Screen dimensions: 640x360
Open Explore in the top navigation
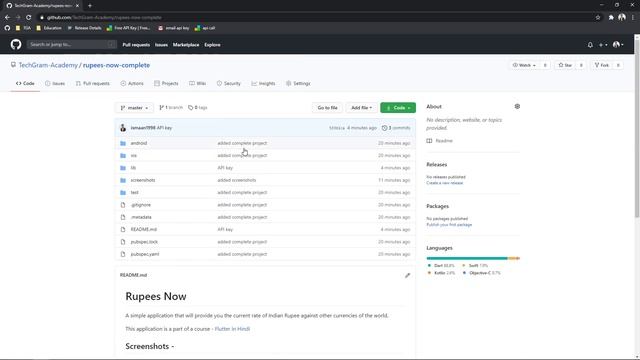tap(212, 45)
